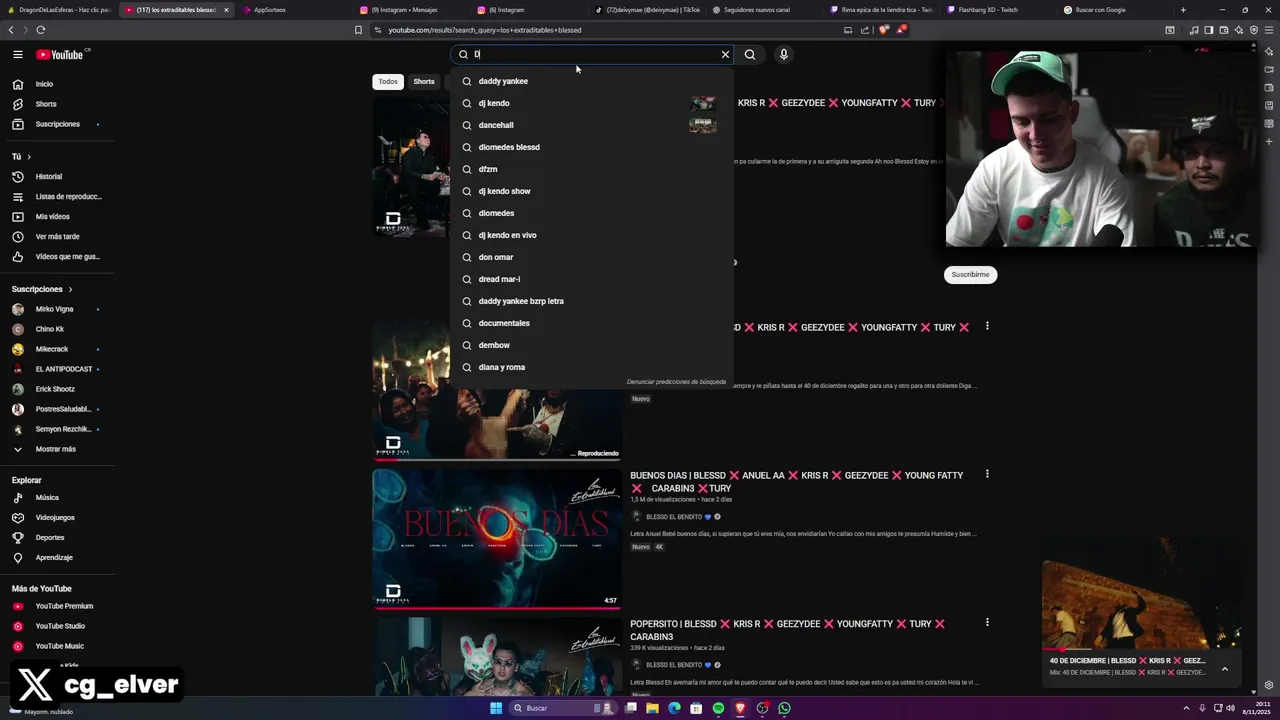Open EL ANTIPODCAST channel subscription

coord(57,369)
